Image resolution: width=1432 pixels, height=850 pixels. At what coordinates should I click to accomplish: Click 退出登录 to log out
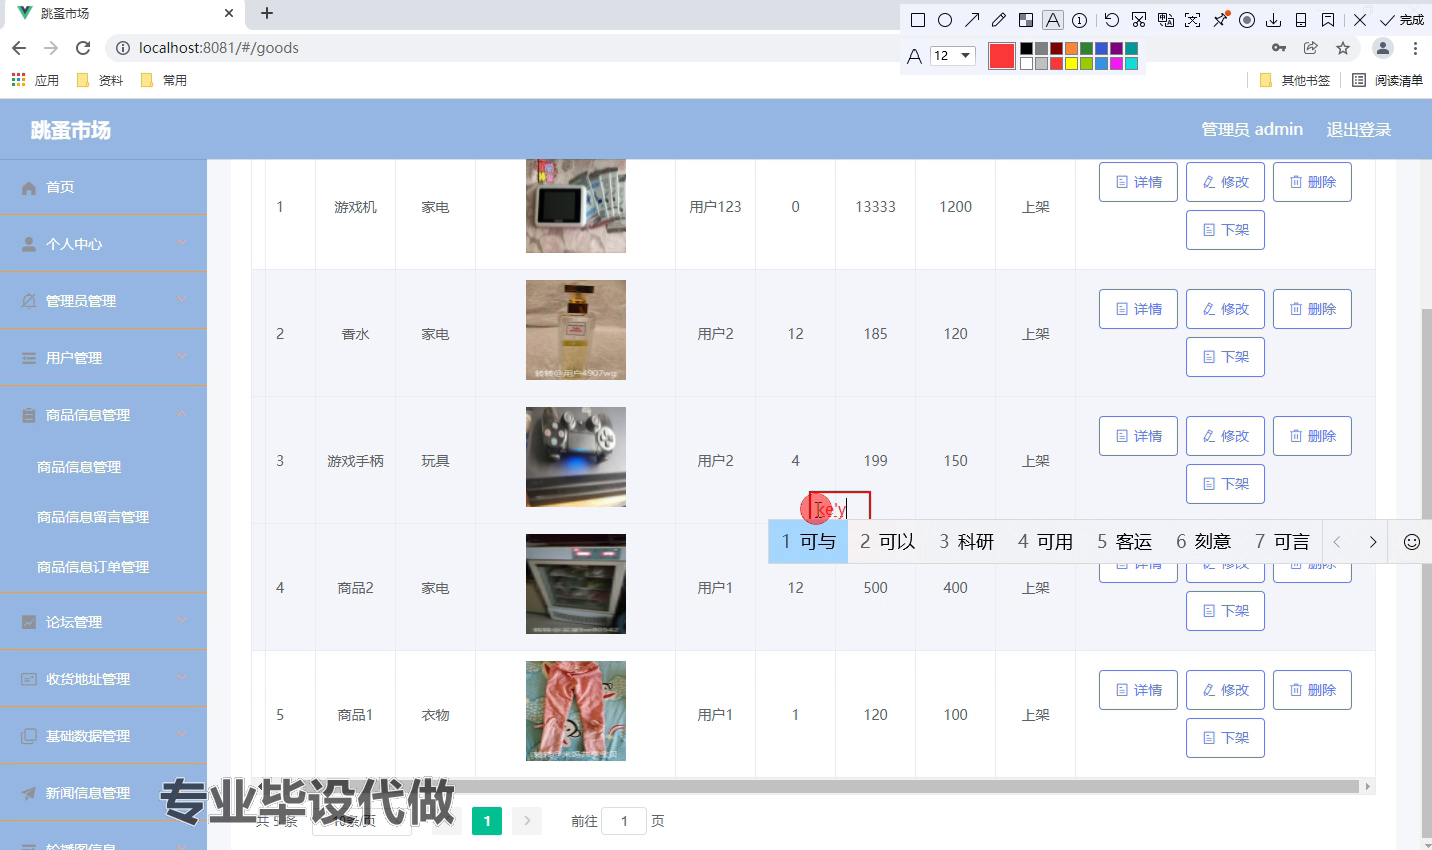[x=1358, y=129]
